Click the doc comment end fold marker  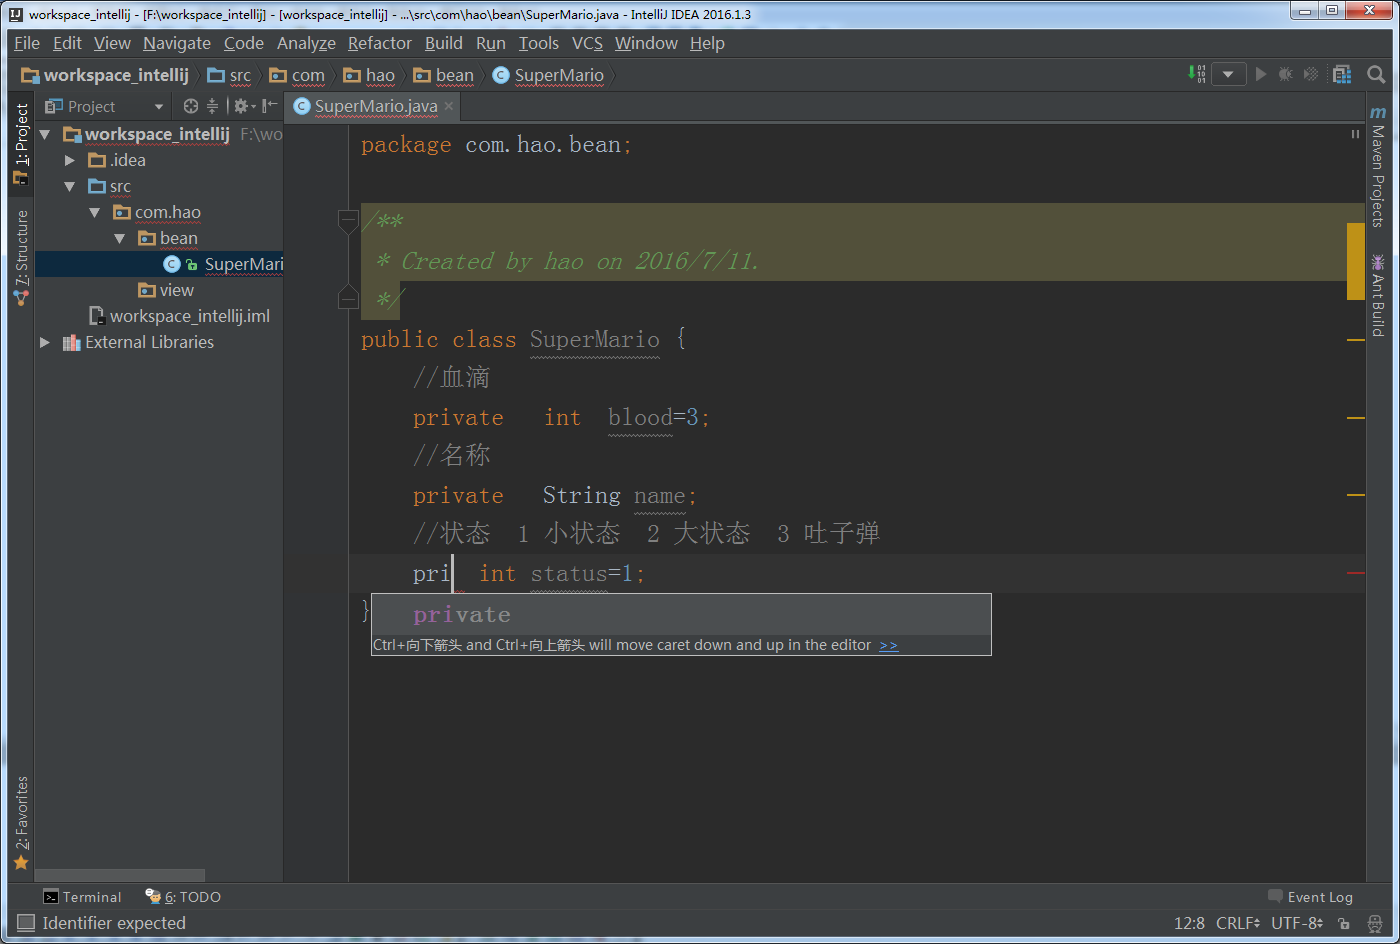tap(348, 297)
